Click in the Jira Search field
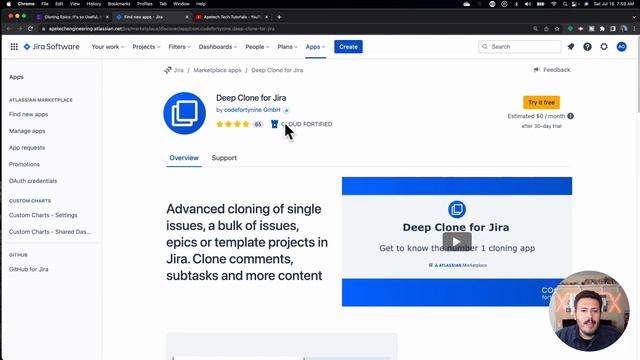 [x=520, y=47]
